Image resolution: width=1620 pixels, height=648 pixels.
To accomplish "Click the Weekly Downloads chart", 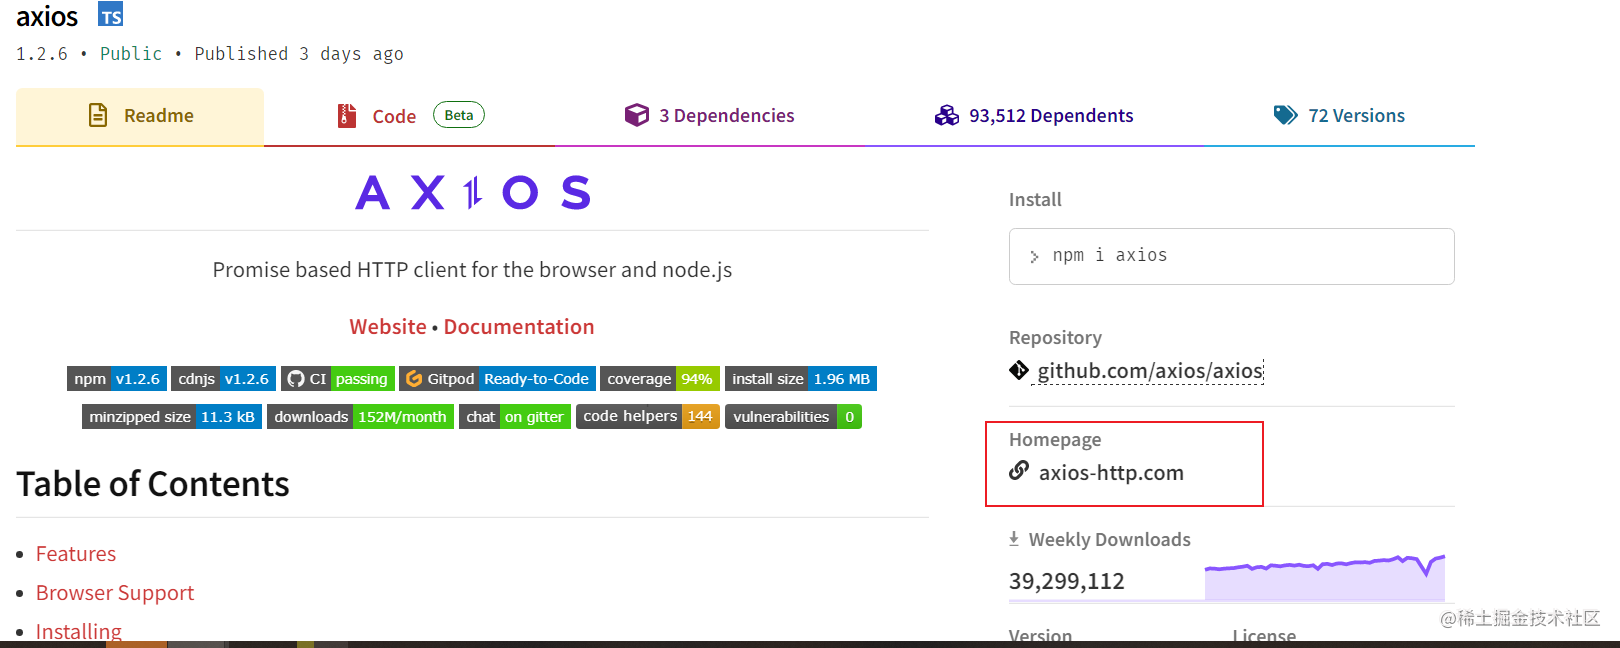I will (1325, 578).
